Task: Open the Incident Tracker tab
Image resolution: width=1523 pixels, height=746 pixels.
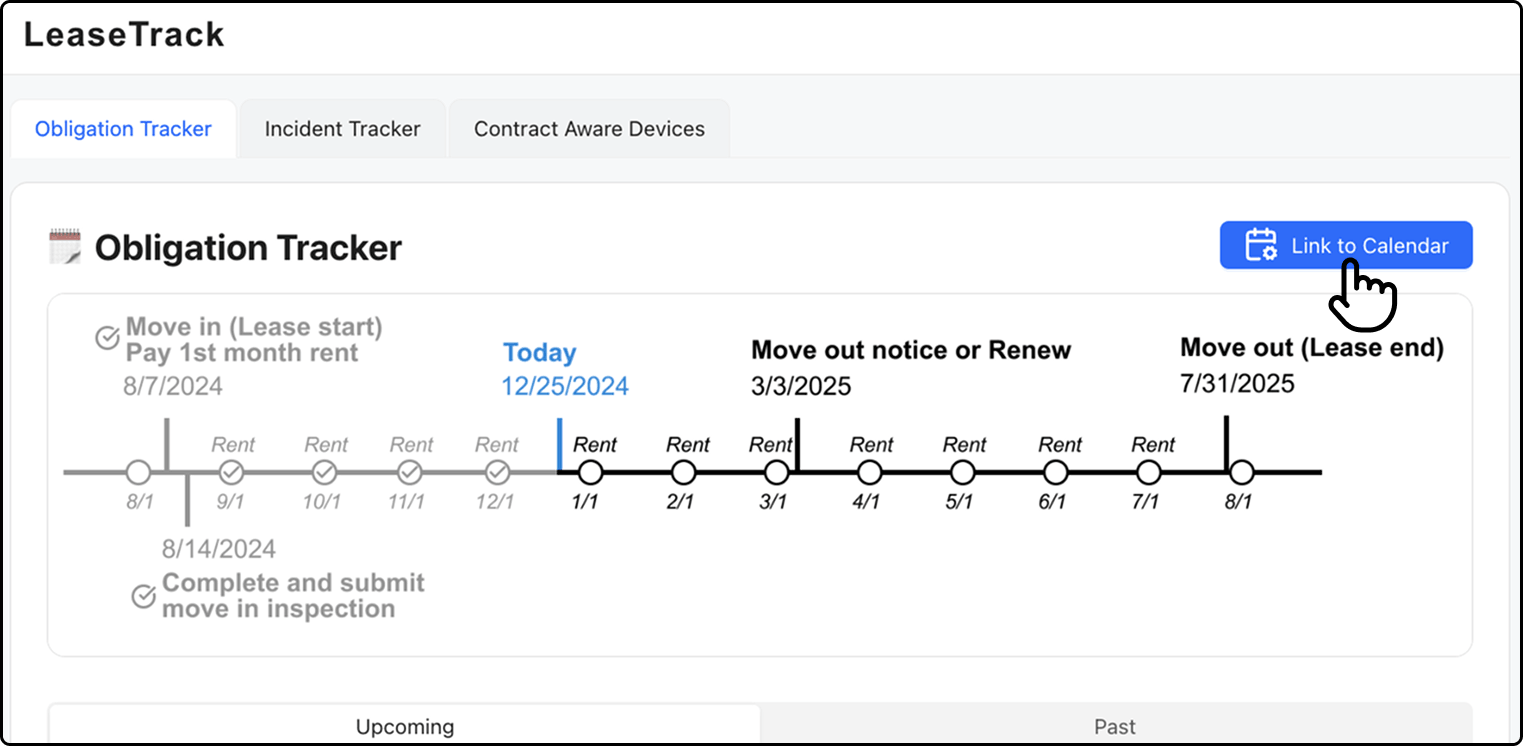Action: (x=342, y=129)
